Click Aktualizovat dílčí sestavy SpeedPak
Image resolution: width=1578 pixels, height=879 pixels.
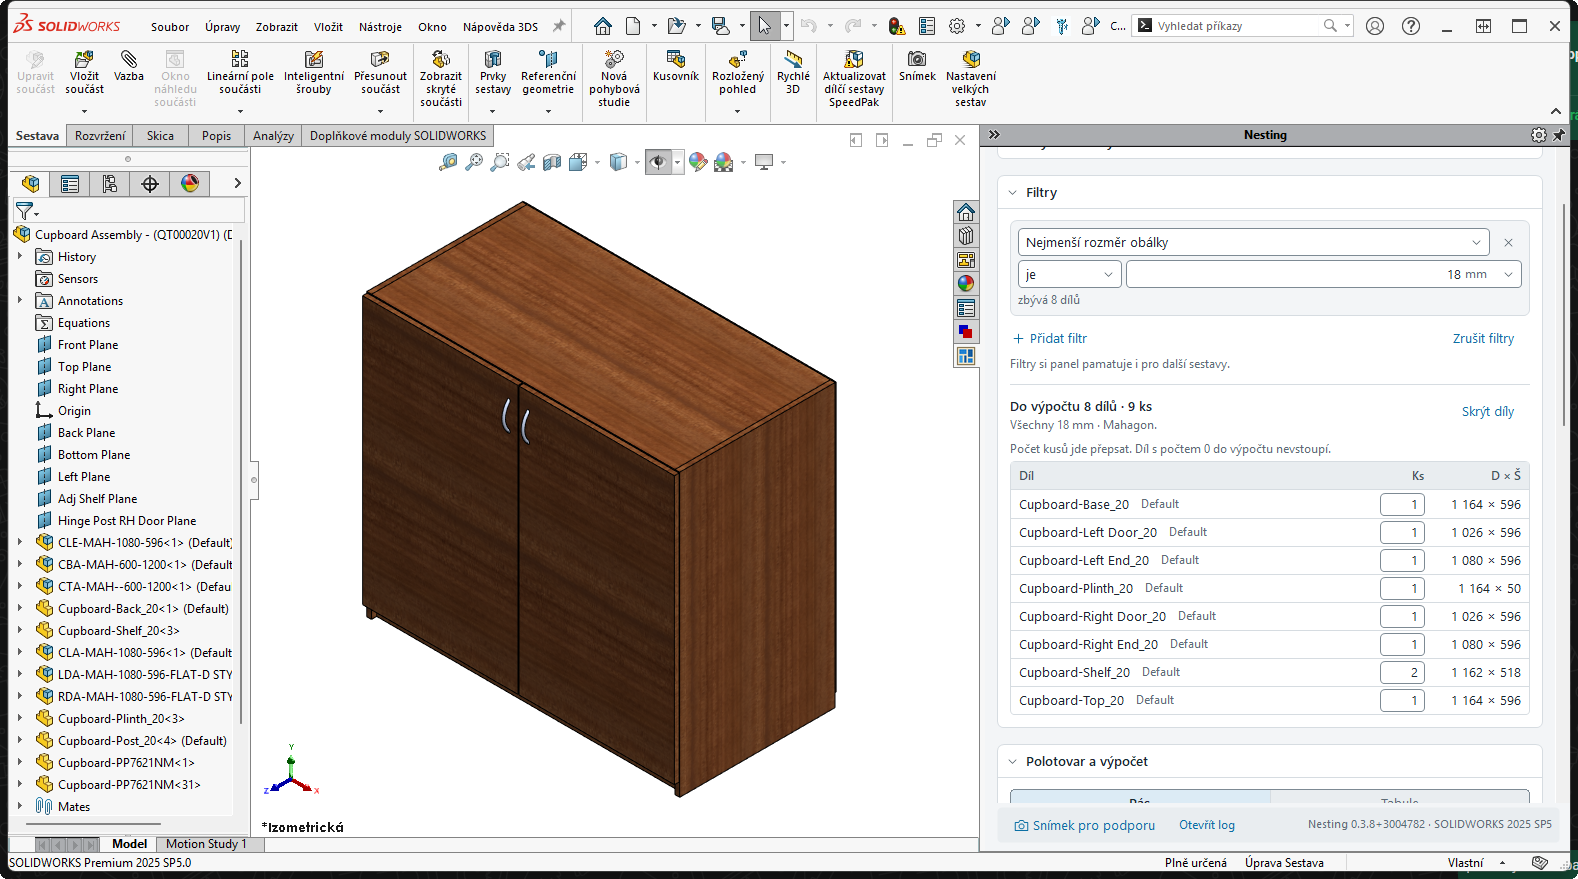(x=854, y=78)
